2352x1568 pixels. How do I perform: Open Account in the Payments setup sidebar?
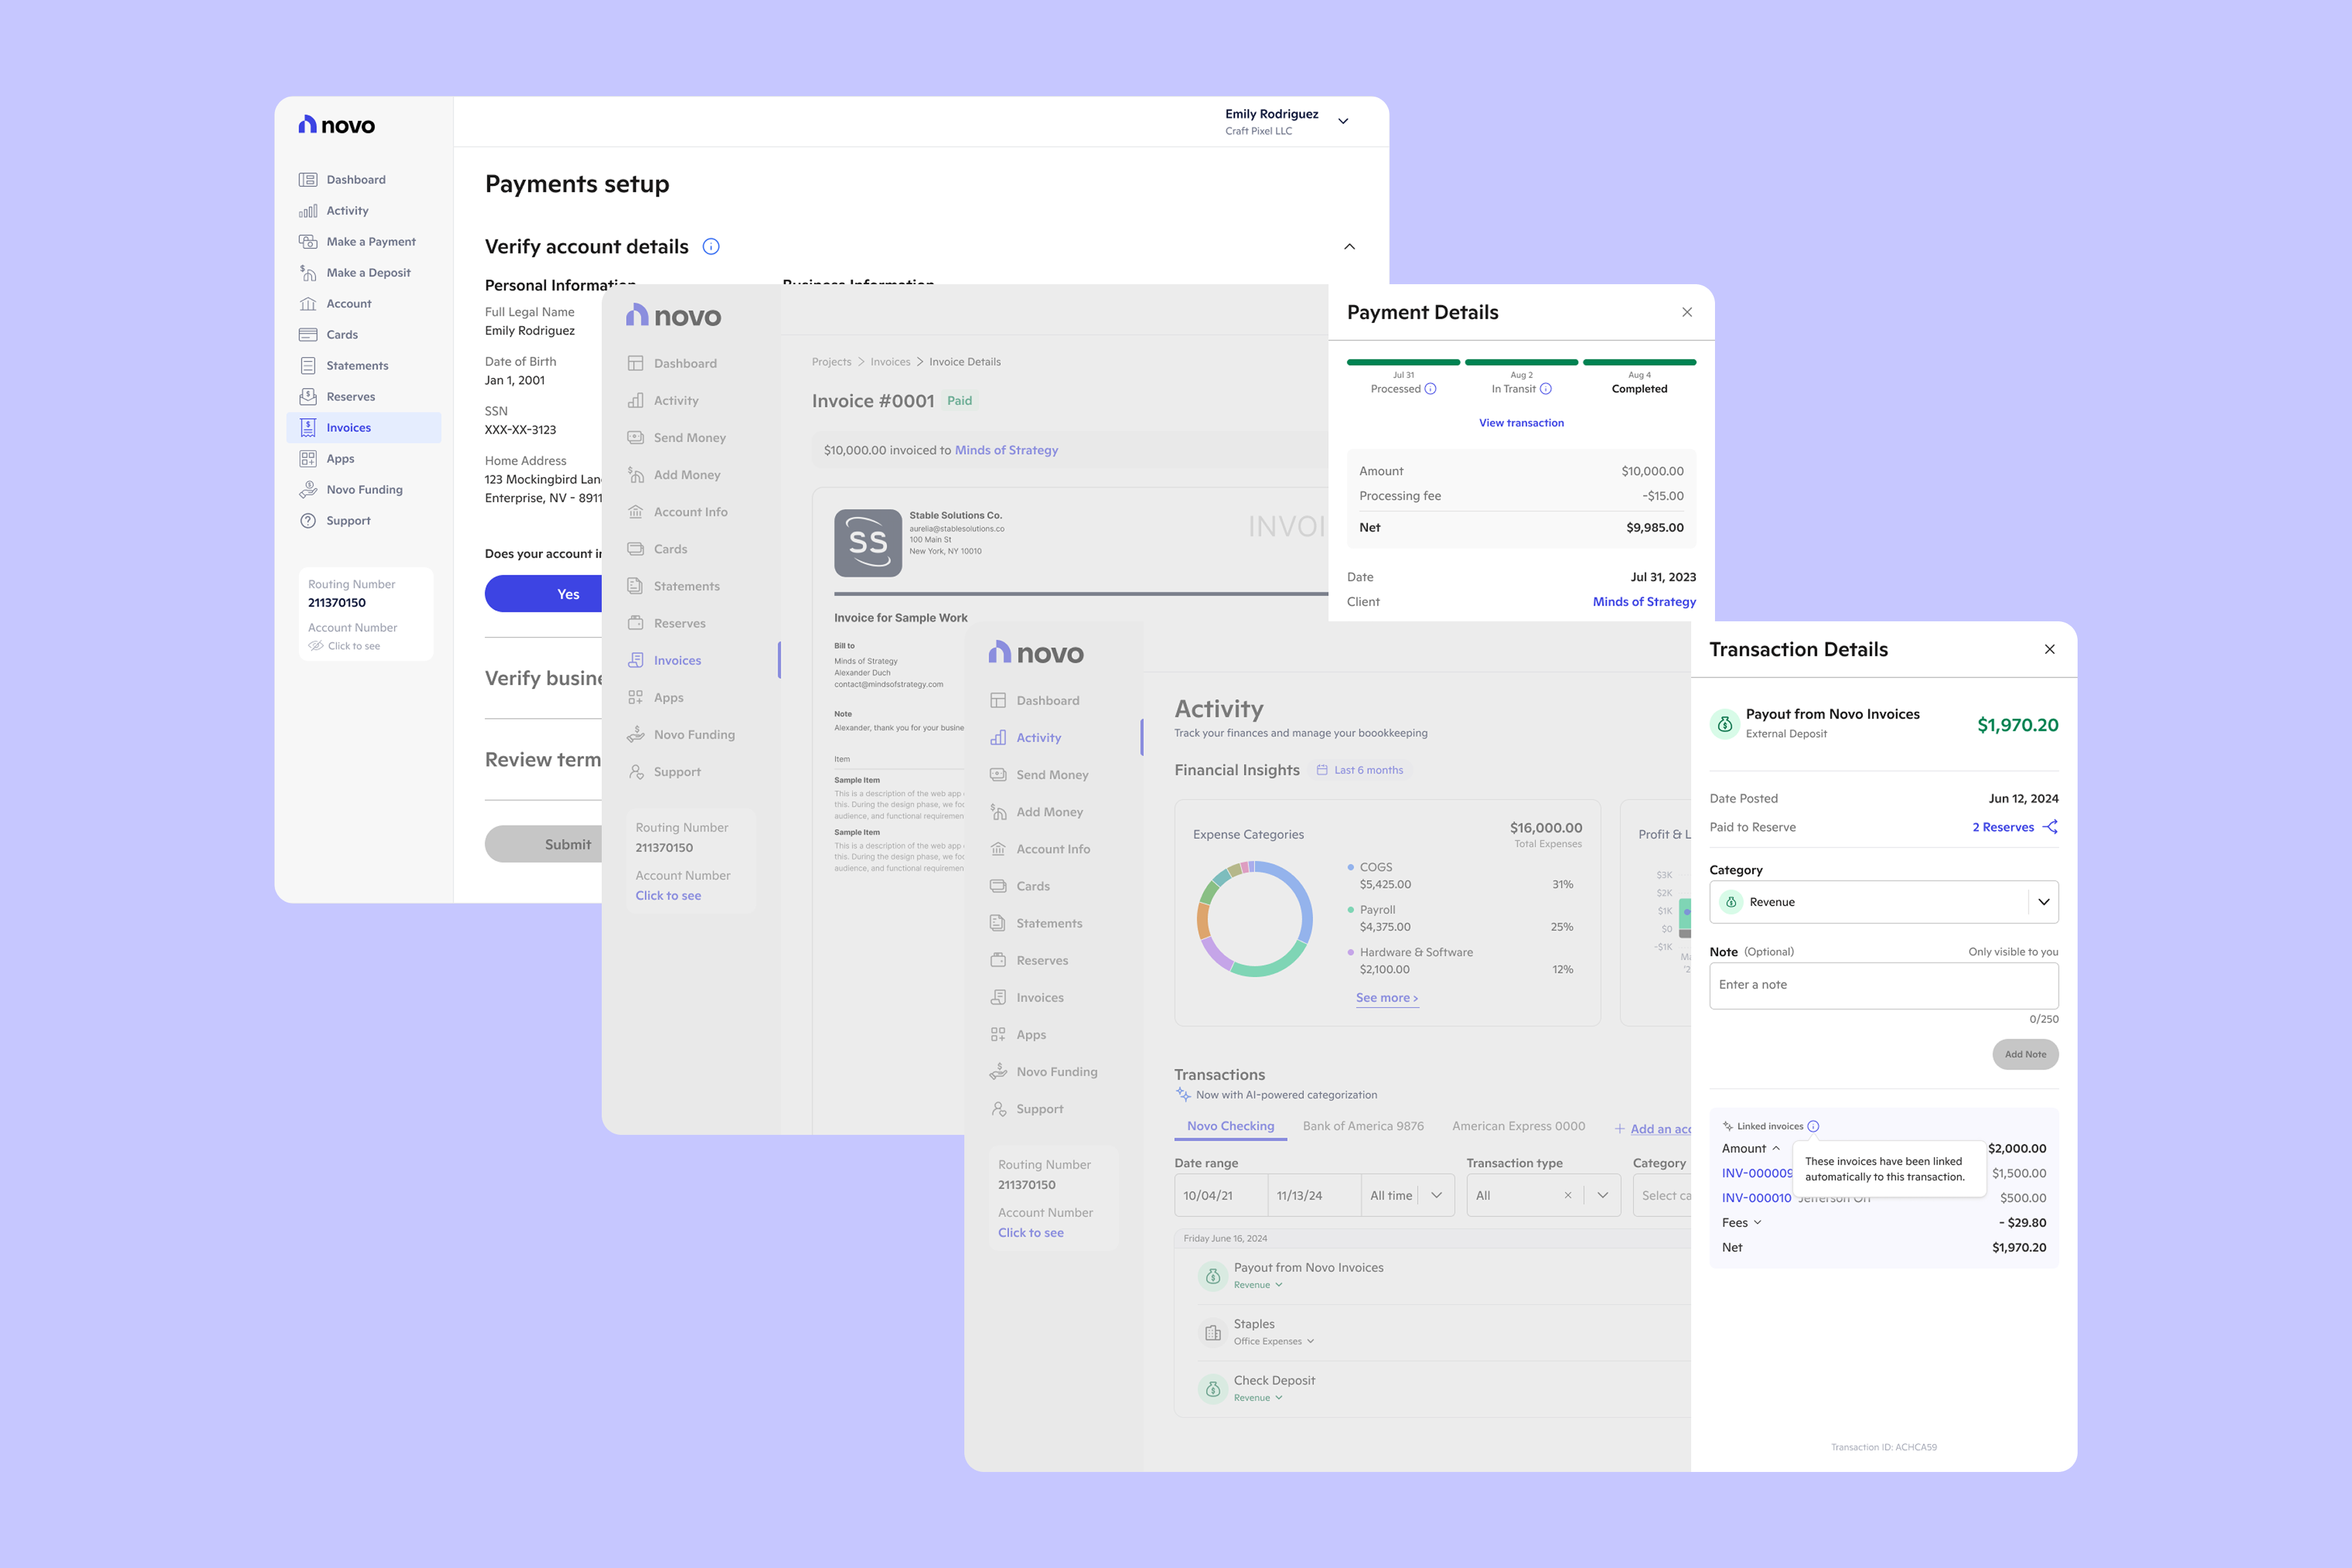(335, 304)
